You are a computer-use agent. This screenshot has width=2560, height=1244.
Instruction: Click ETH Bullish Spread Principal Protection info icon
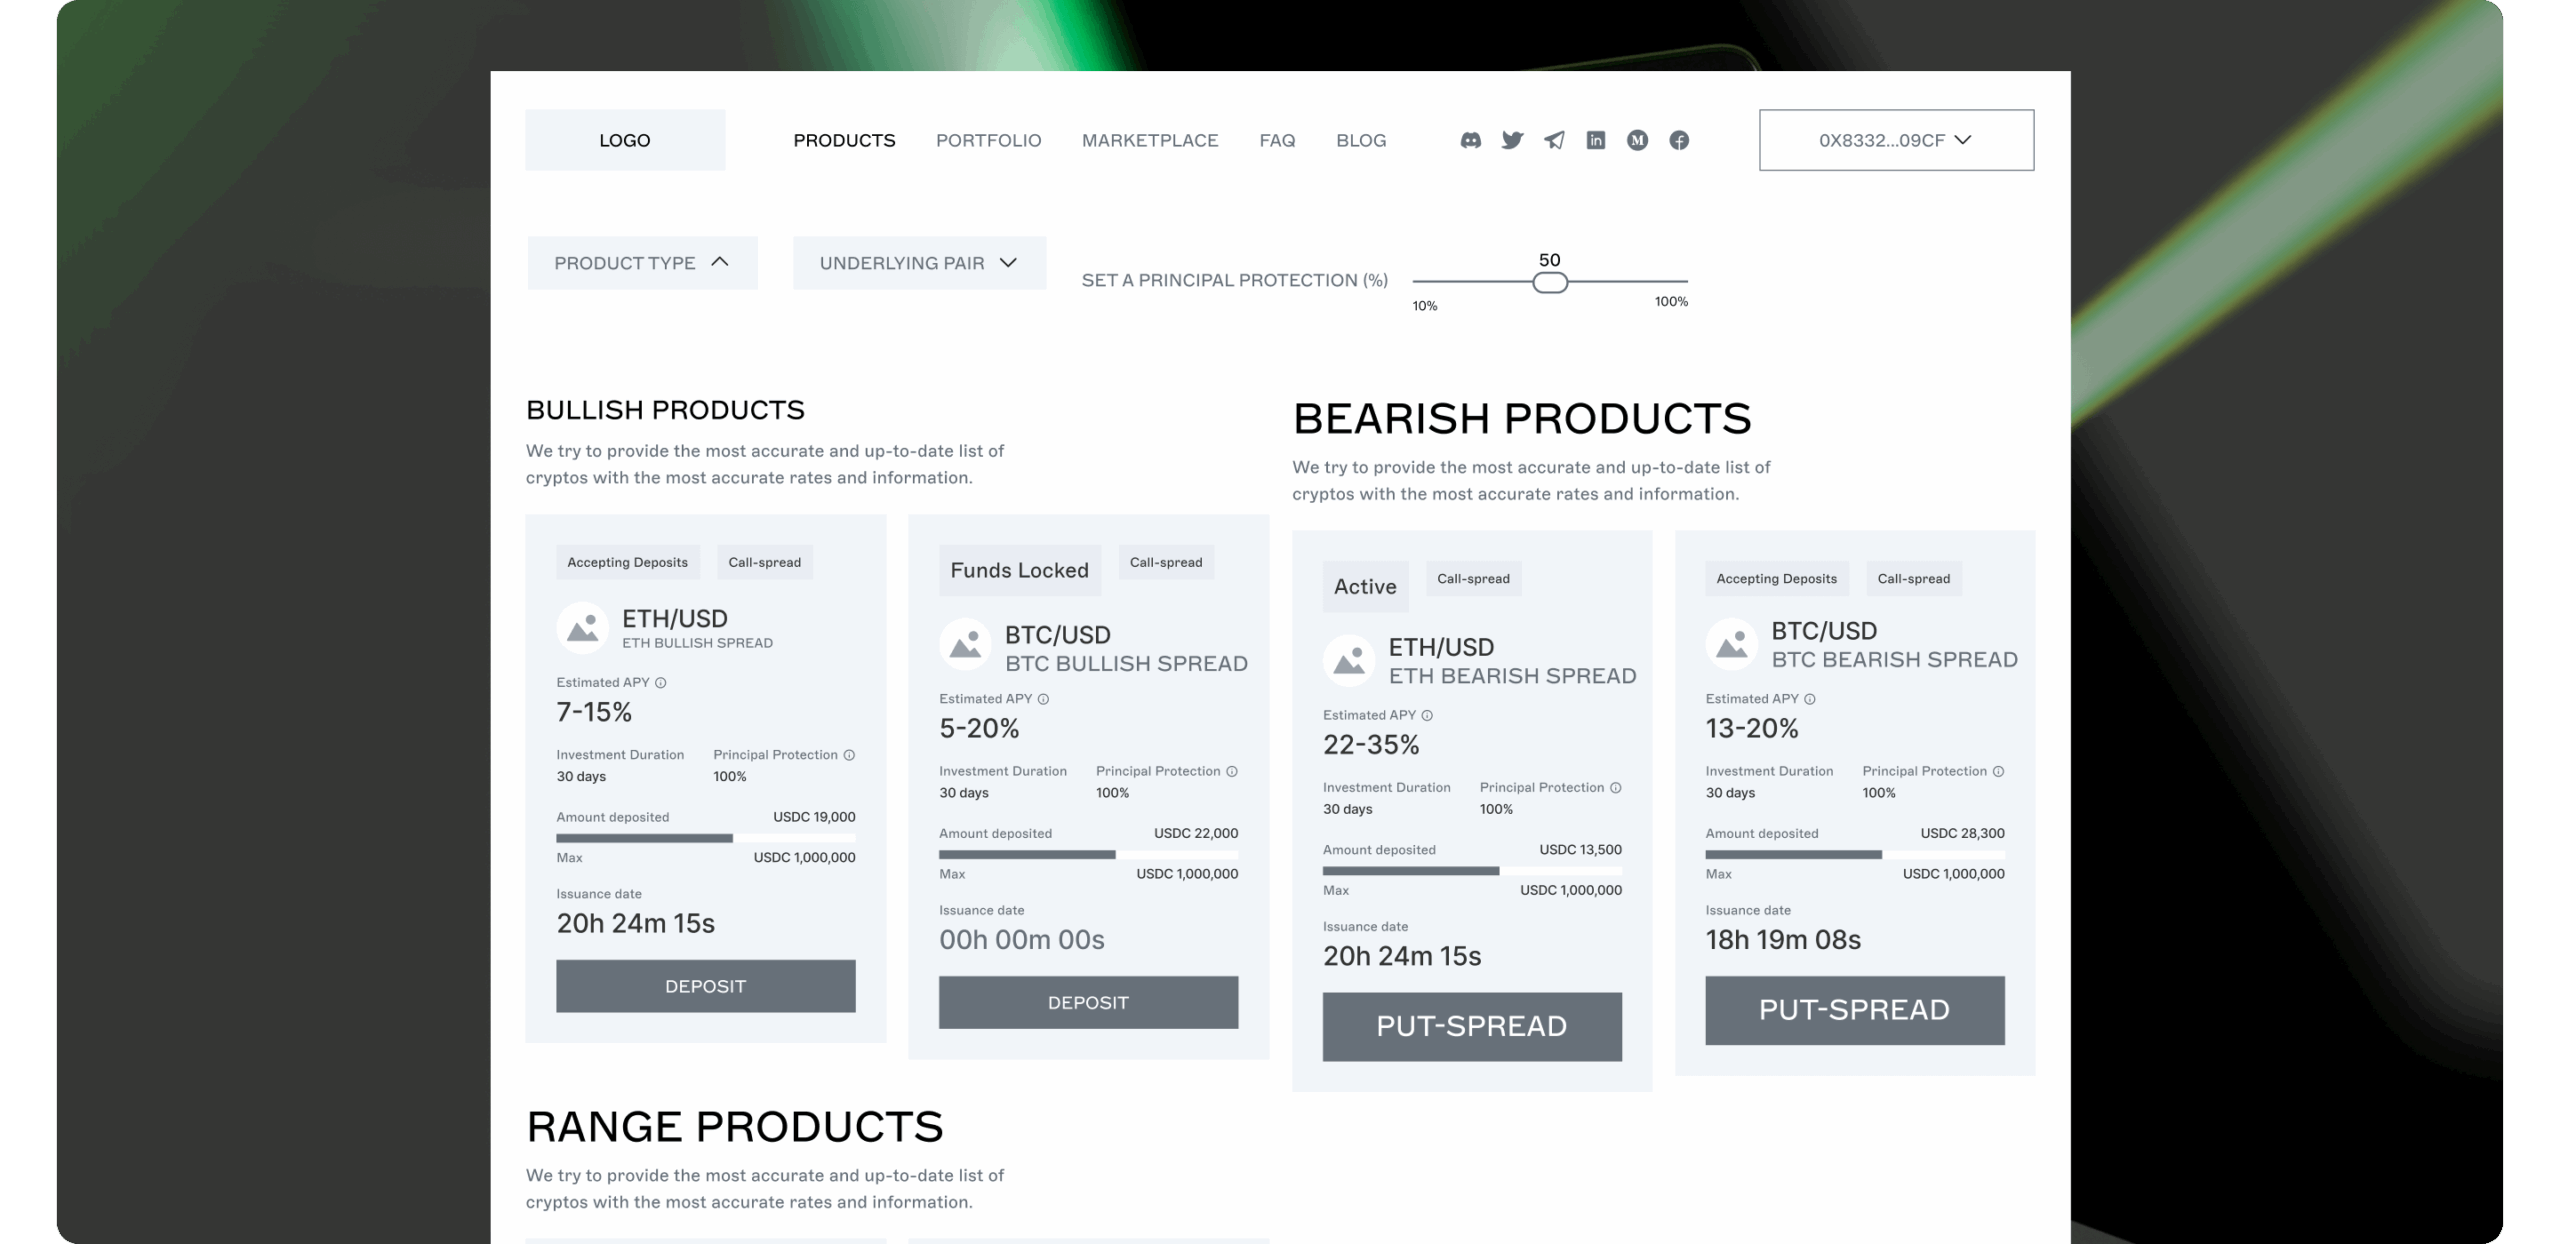click(849, 754)
